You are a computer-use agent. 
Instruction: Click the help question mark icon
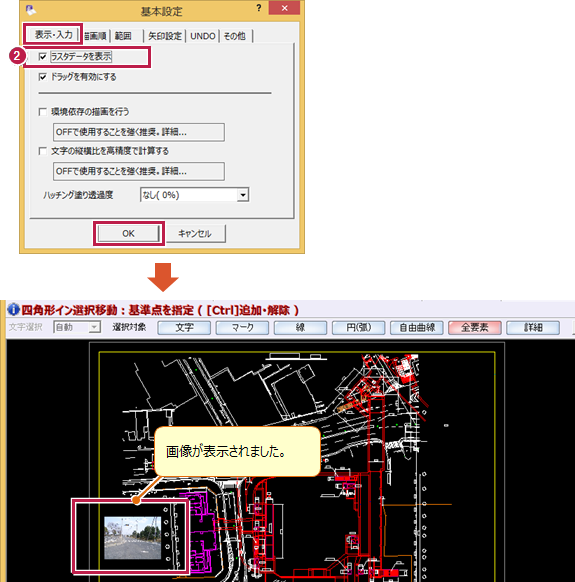click(259, 8)
